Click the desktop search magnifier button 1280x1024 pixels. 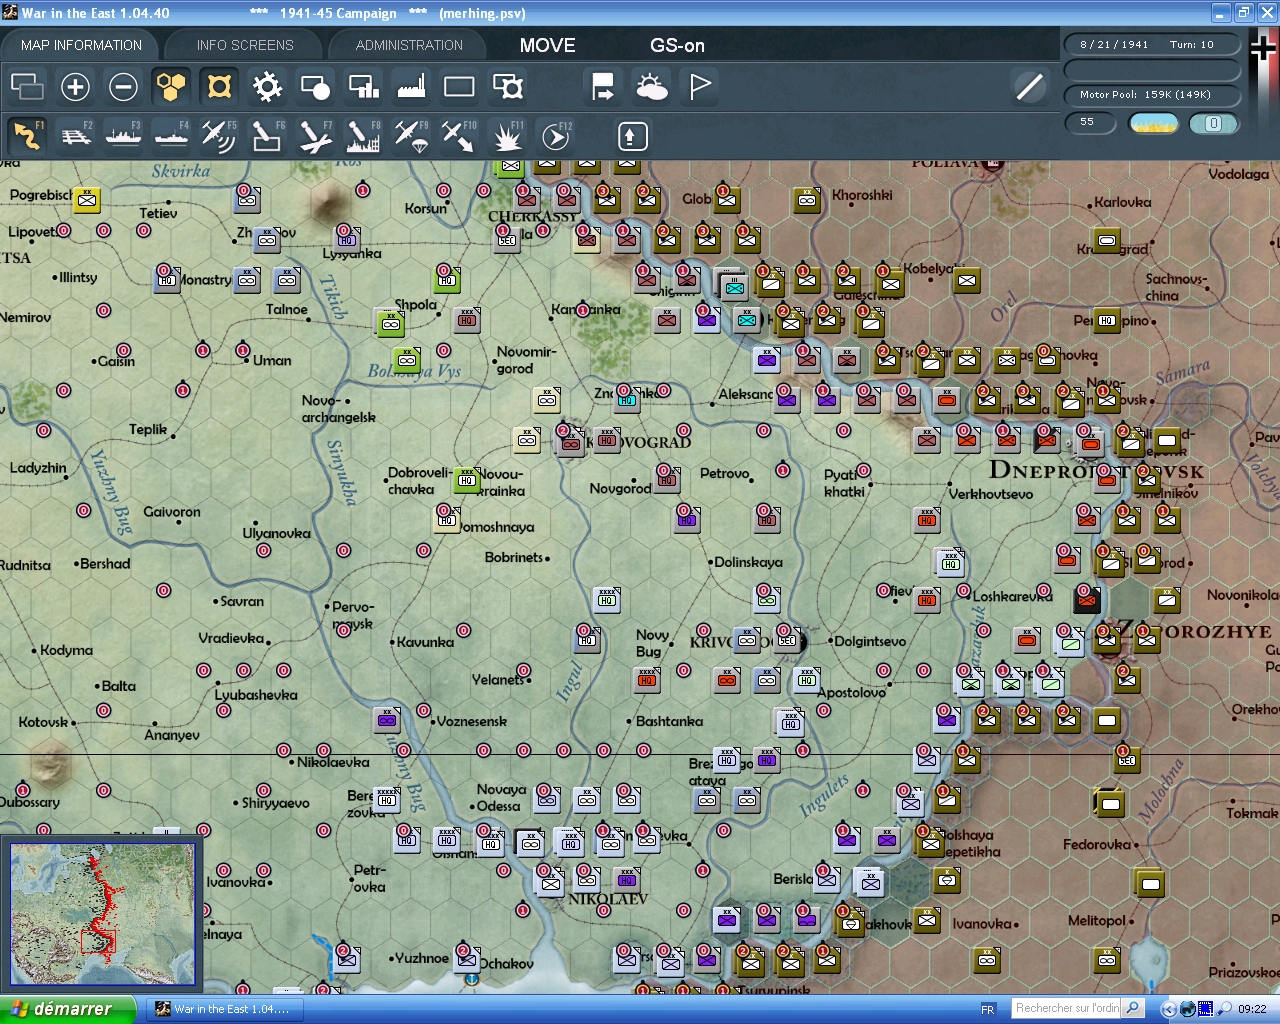pos(1133,1008)
